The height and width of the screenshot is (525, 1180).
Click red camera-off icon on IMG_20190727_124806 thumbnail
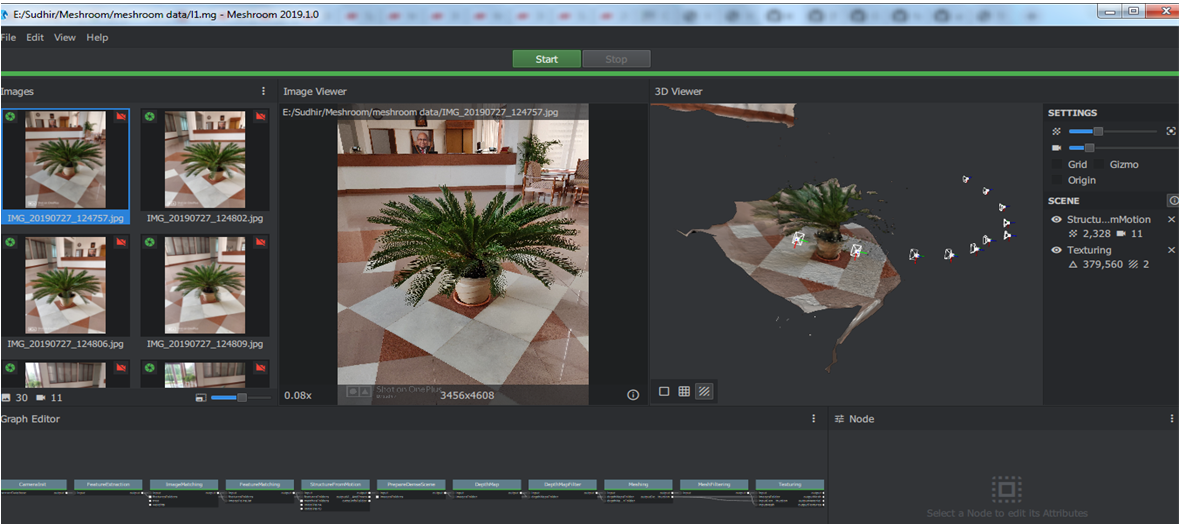coord(120,242)
